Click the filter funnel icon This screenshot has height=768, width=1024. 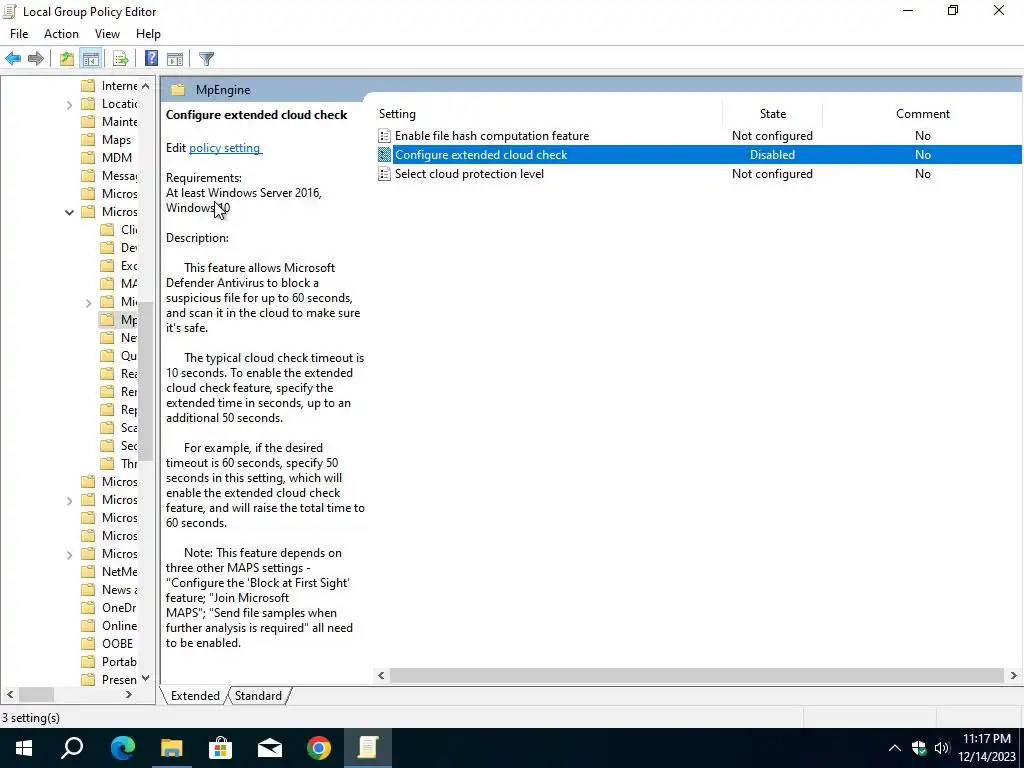pos(206,59)
